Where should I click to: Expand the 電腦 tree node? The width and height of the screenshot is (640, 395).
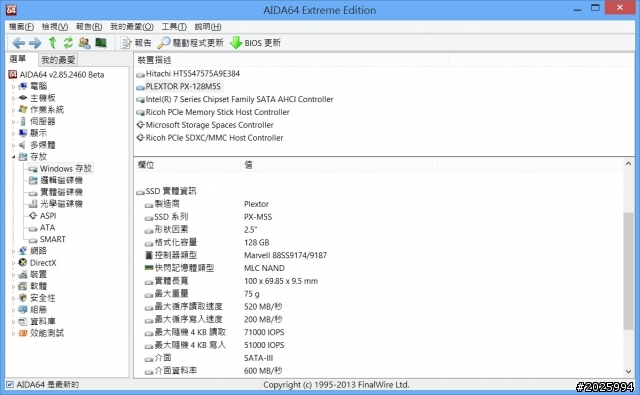click(x=13, y=87)
